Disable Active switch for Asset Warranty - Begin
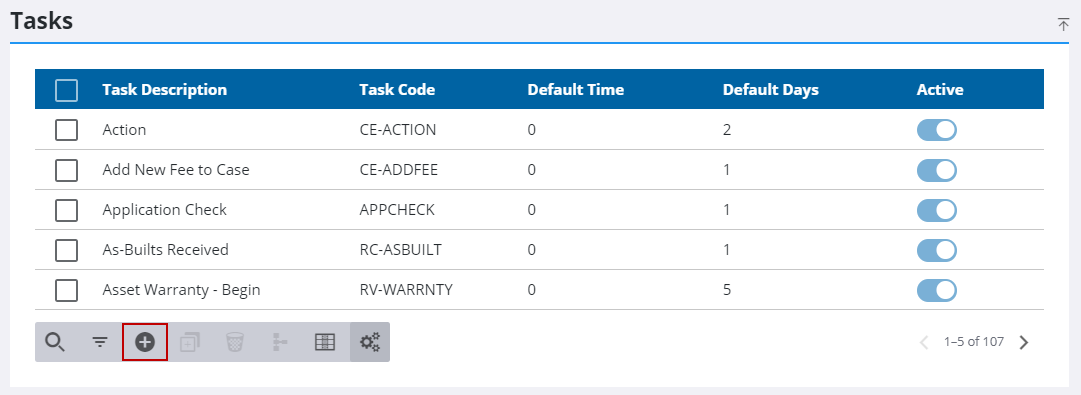Screen dimensions: 1081x395 936,290
